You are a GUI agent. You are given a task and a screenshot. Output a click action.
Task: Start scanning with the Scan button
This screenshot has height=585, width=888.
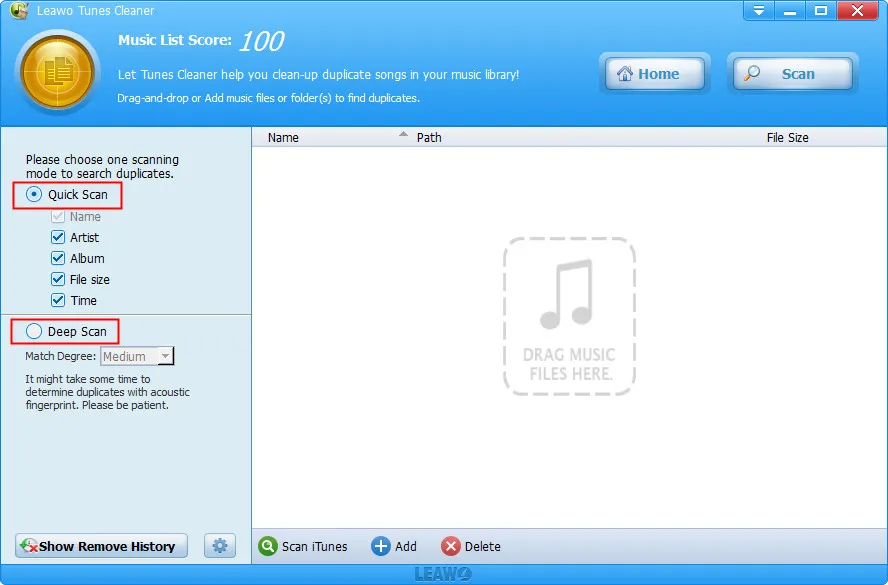792,74
